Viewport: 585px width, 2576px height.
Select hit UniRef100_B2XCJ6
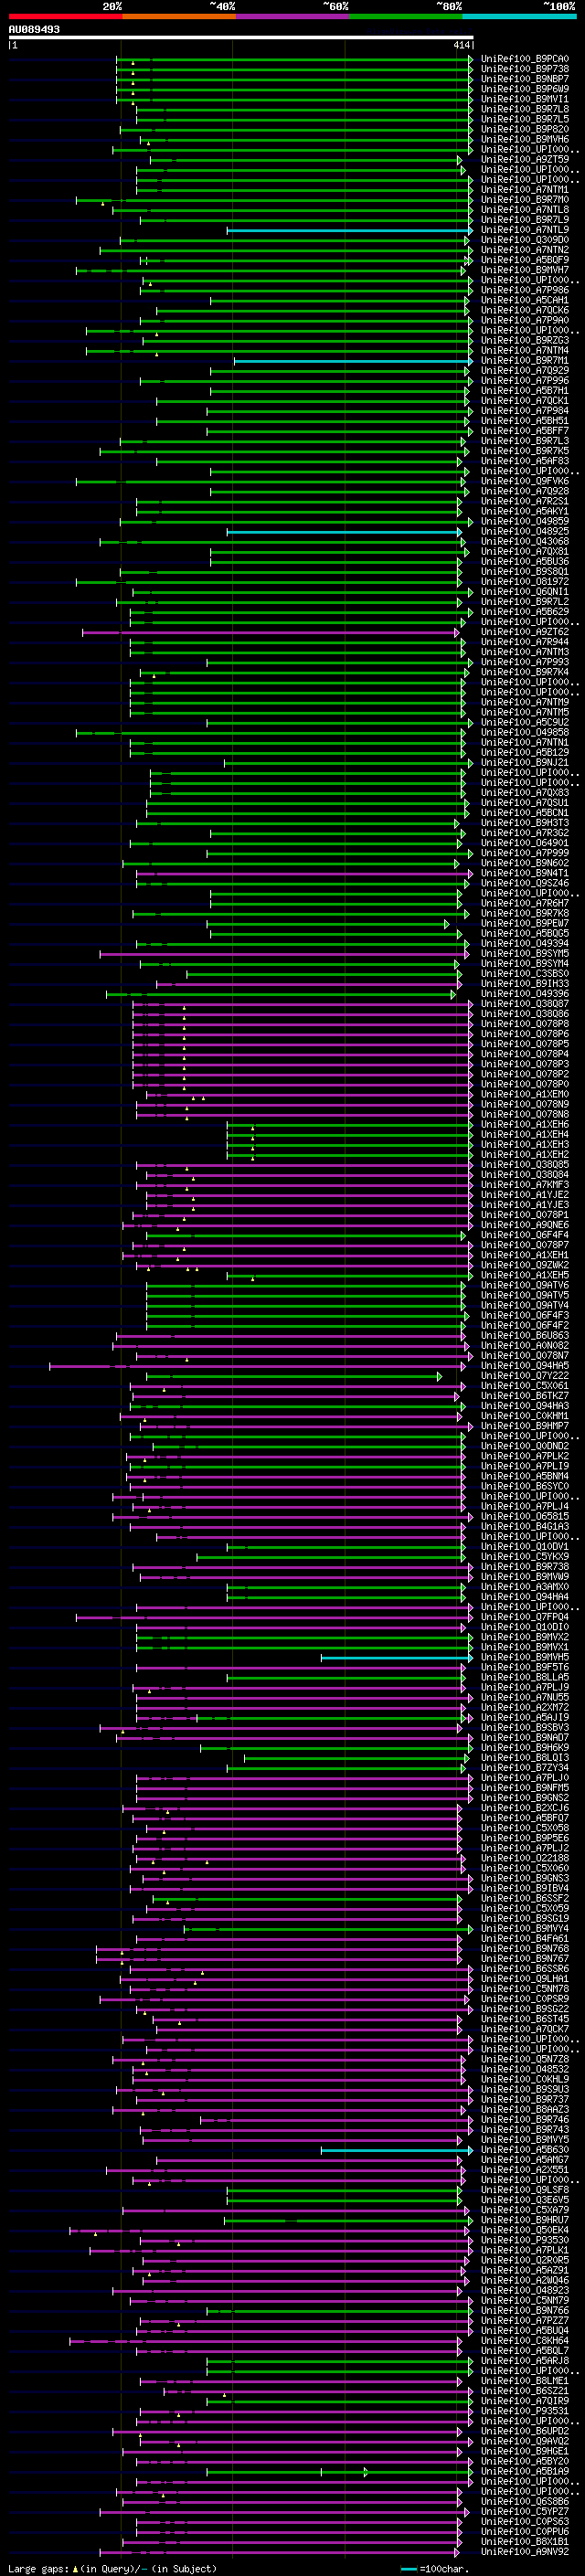tap(524, 1808)
